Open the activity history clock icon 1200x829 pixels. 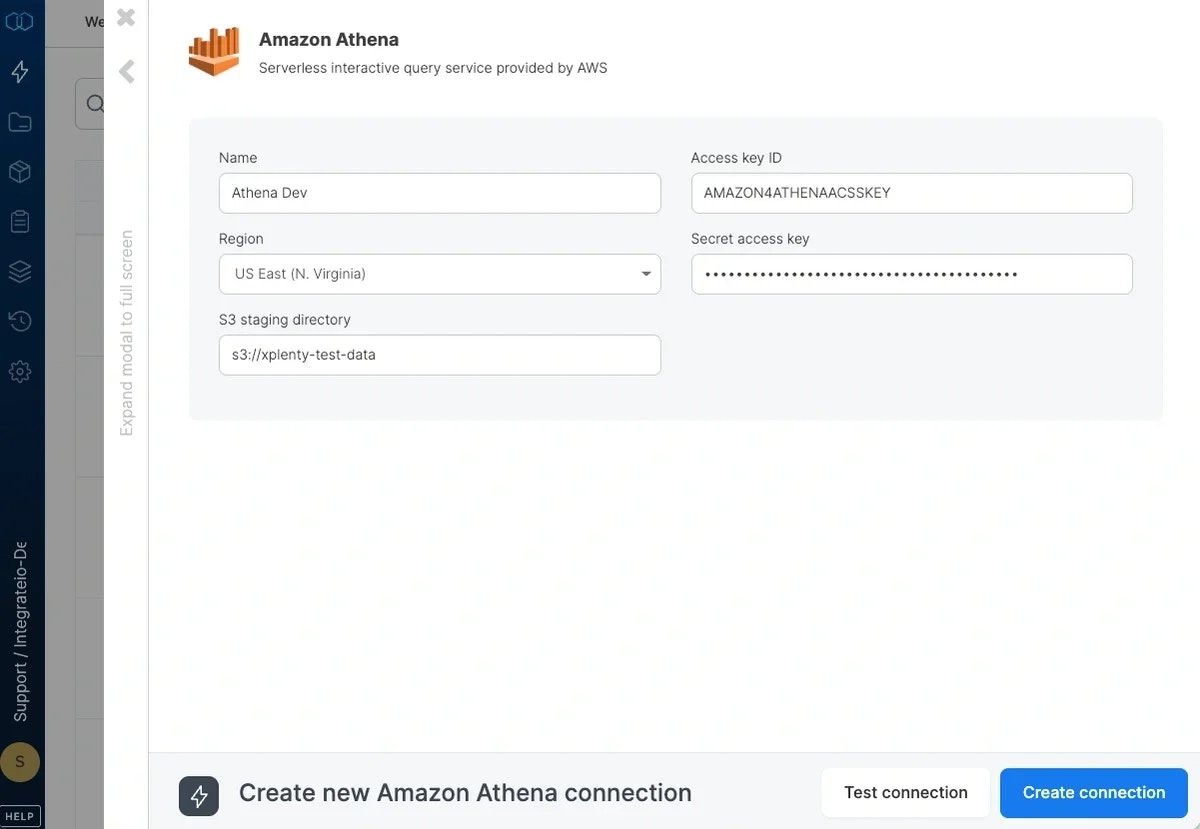coord(20,321)
